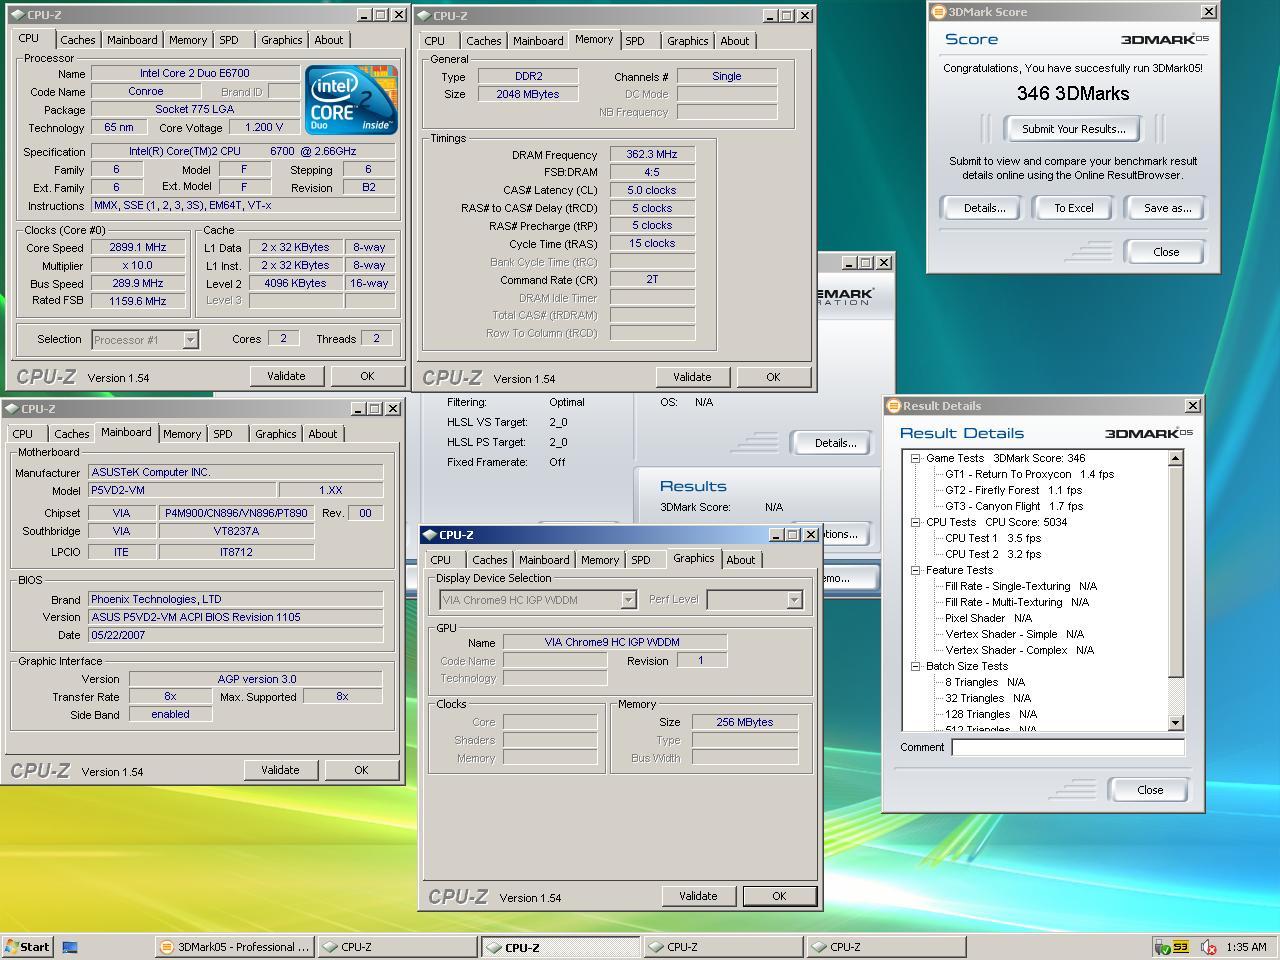Switch to Caches tab in CPU window

click(x=77, y=40)
